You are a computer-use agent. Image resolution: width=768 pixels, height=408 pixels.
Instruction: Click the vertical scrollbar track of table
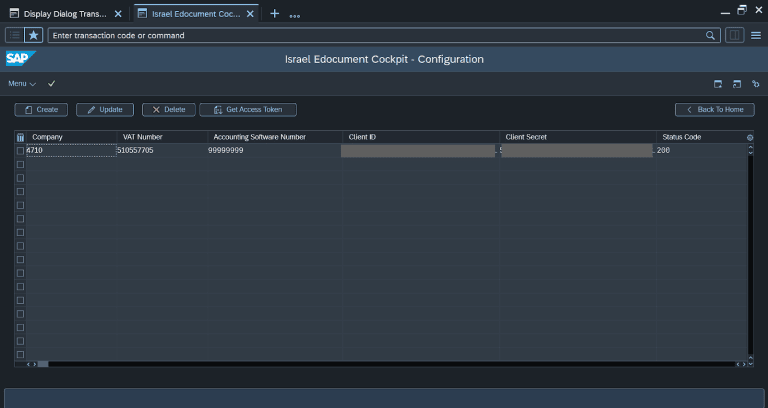tap(750, 255)
